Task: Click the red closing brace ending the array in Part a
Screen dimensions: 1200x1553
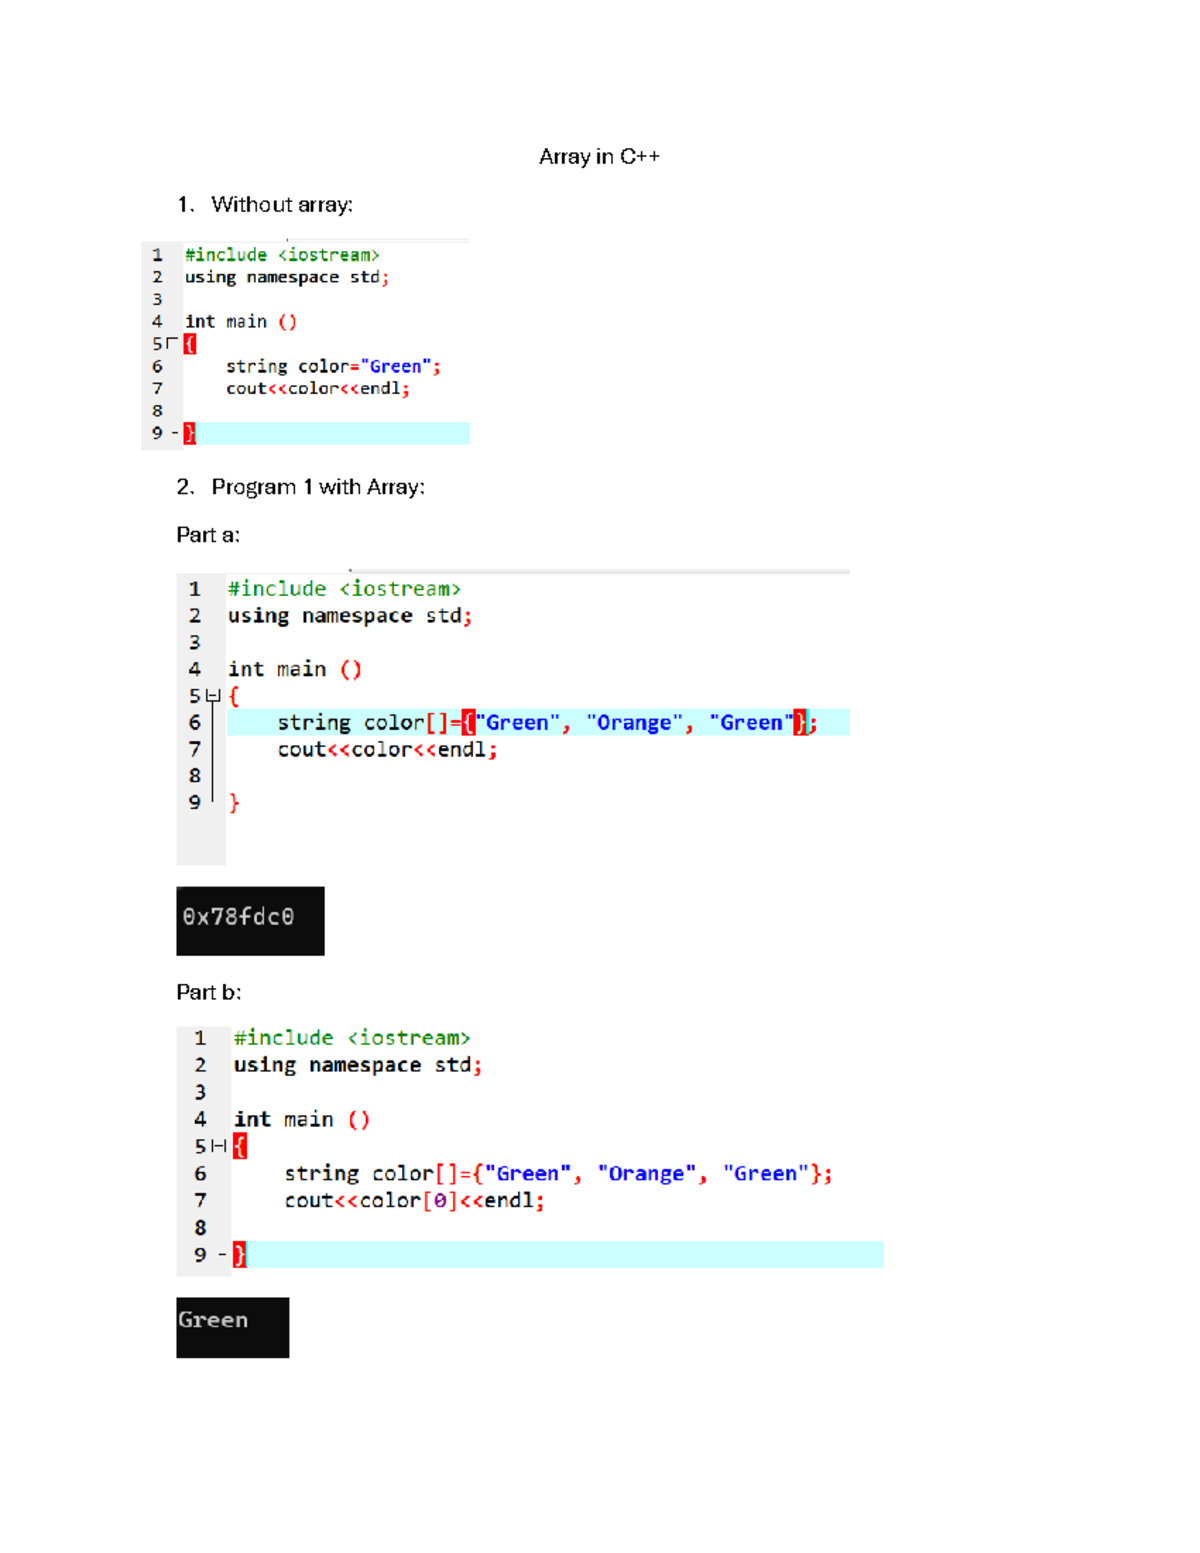Action: (x=800, y=722)
